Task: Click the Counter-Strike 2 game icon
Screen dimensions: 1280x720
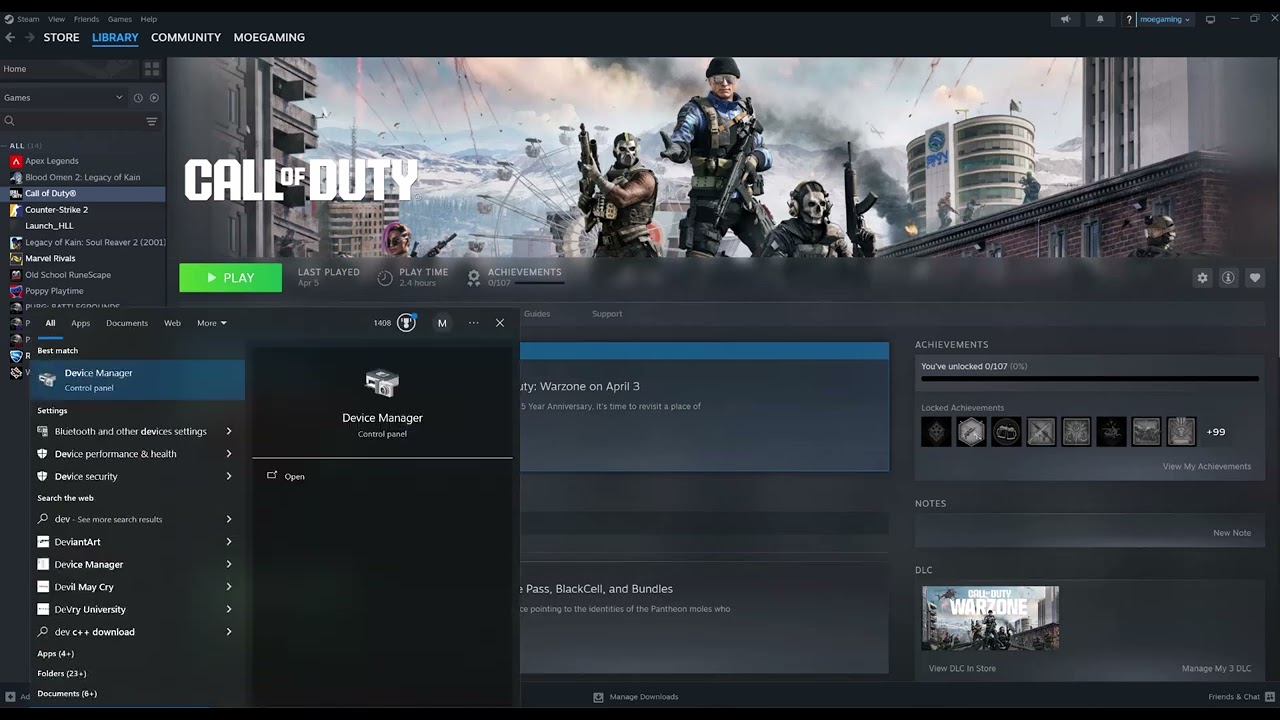Action: tap(16, 210)
